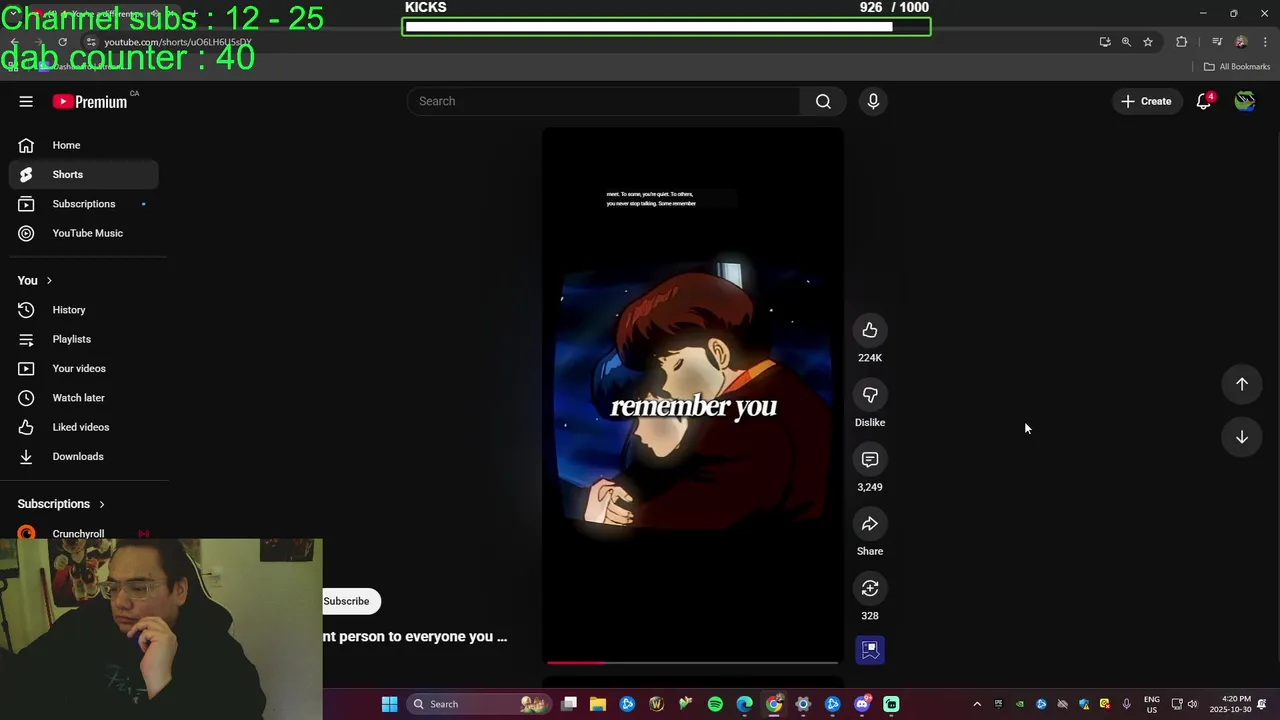Share the Short

click(870, 524)
